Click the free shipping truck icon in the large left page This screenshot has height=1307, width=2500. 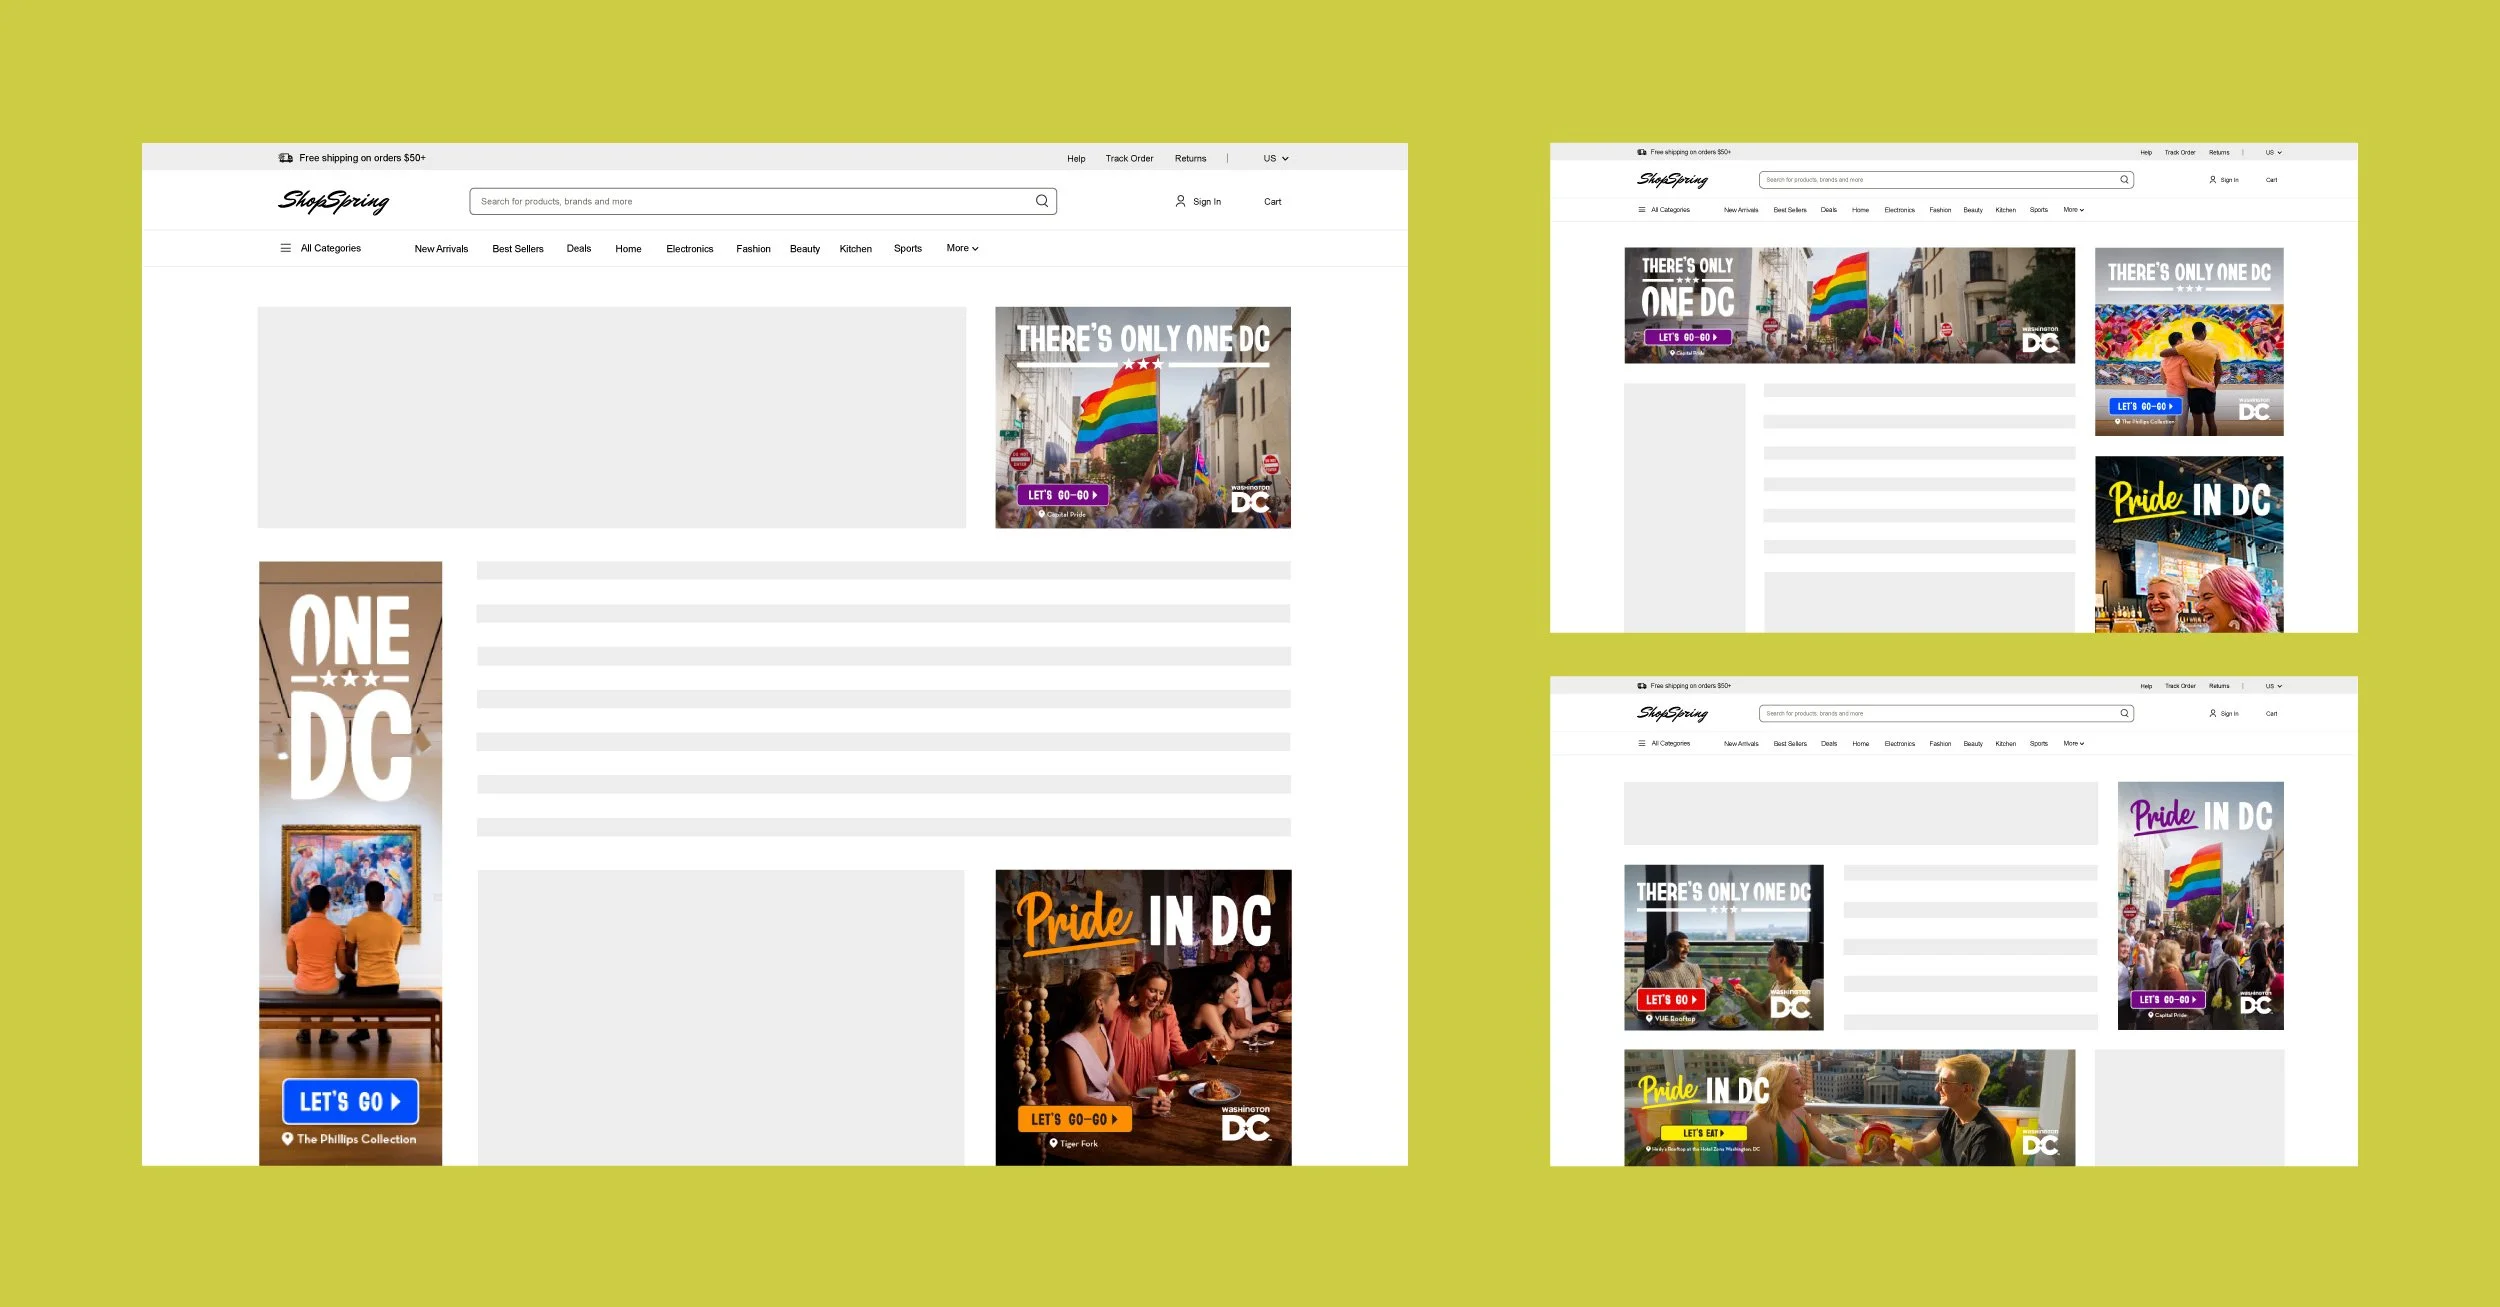click(286, 158)
